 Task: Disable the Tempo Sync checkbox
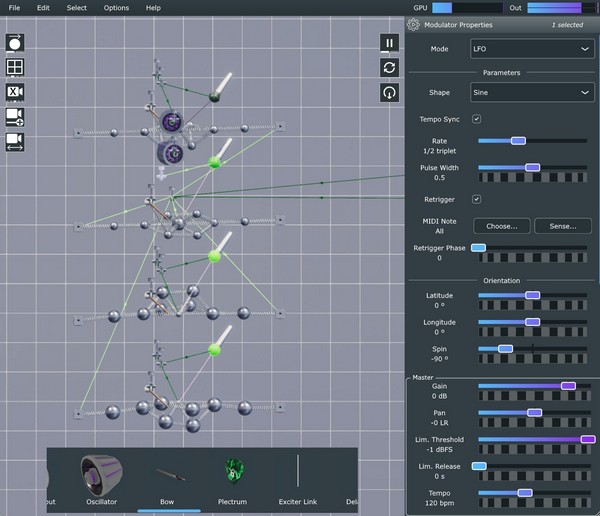[x=476, y=119]
